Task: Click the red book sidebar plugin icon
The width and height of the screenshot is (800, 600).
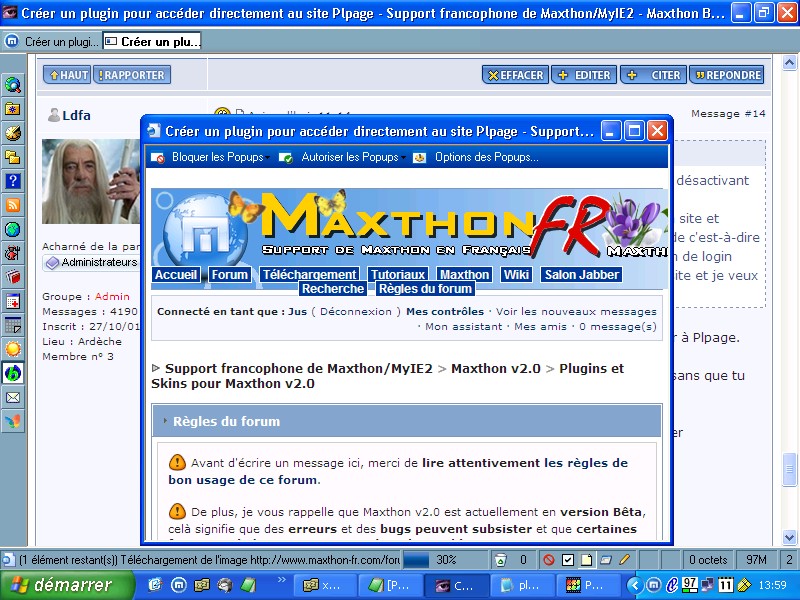Action: pyautogui.click(x=13, y=277)
